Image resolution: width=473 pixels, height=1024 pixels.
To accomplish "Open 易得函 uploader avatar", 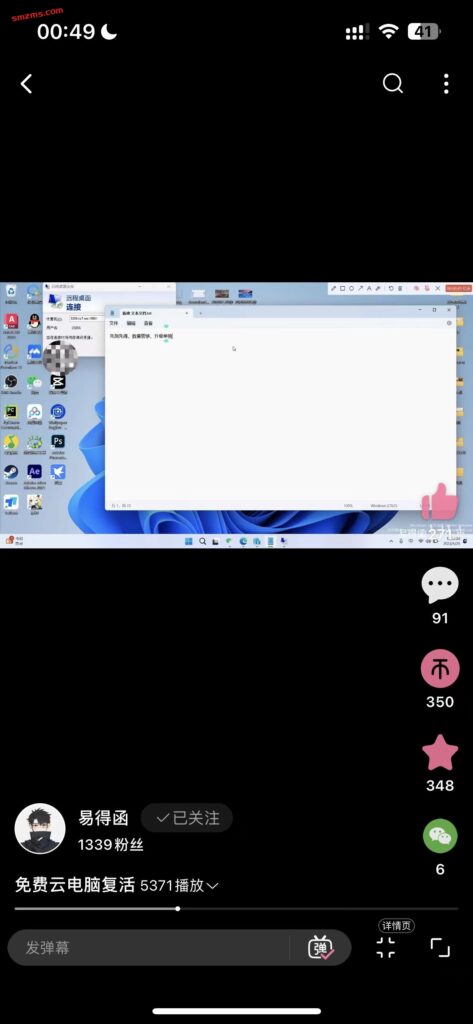I will point(40,829).
